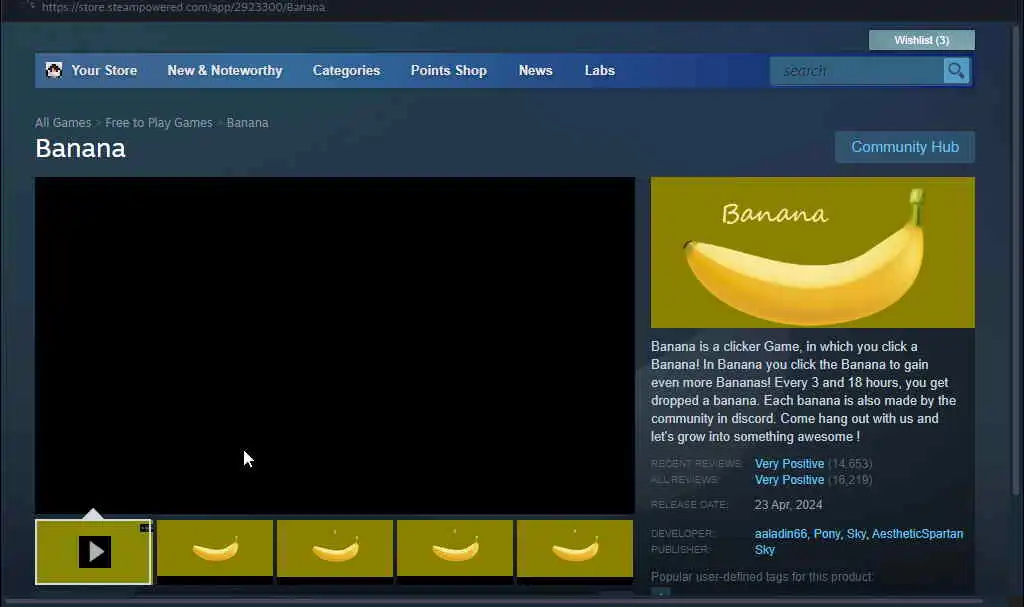The height and width of the screenshot is (607, 1024).
Task: Open publisher Sky link
Action: pos(765,550)
